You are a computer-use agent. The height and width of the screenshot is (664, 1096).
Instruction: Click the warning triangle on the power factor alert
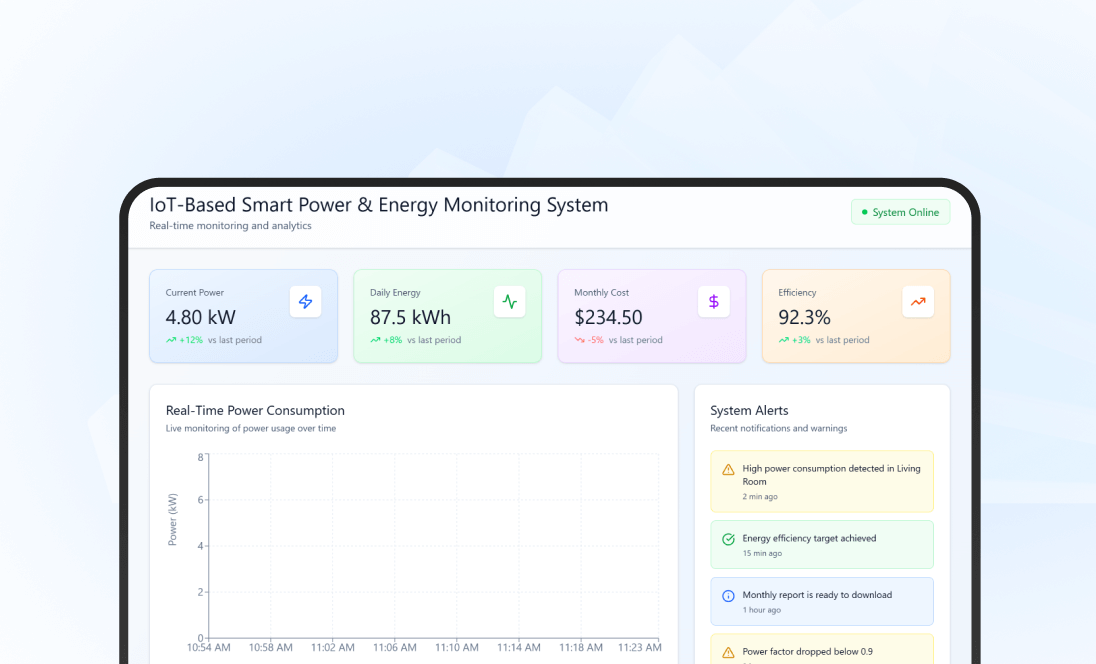coord(727,651)
